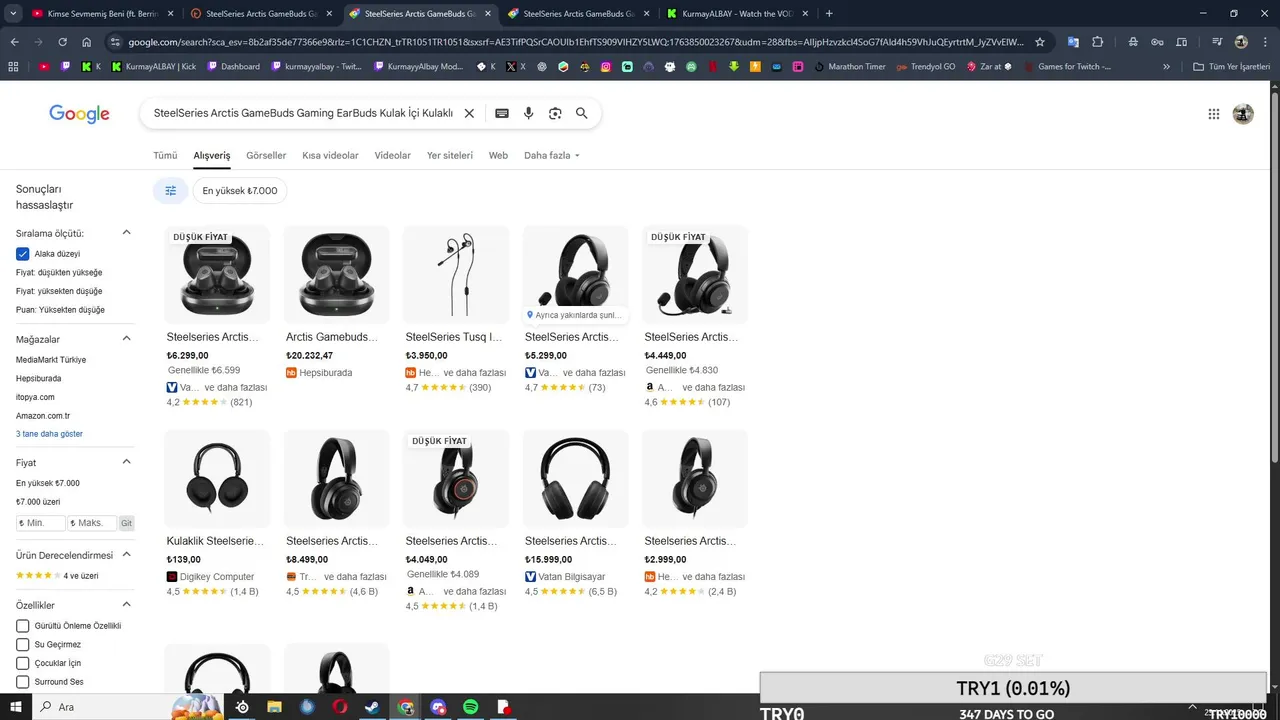Image resolution: width=1280 pixels, height=720 pixels.
Task: Filter by MediaMarkt Türkiye store
Action: coord(51,360)
